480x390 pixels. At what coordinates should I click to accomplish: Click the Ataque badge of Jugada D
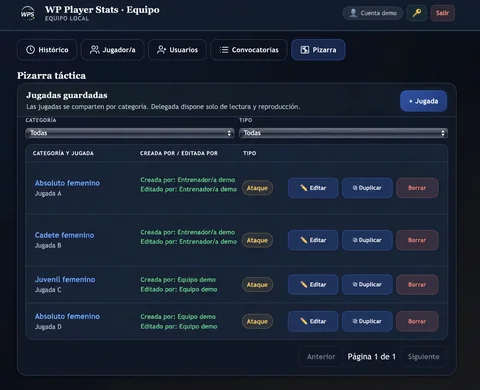tap(257, 321)
